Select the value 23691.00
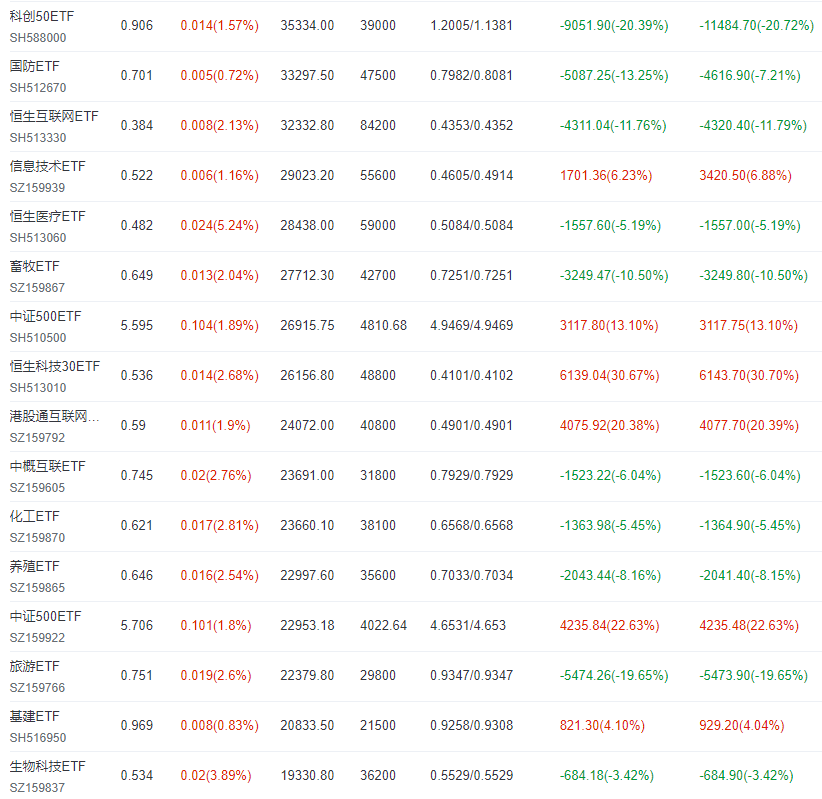 [307, 476]
